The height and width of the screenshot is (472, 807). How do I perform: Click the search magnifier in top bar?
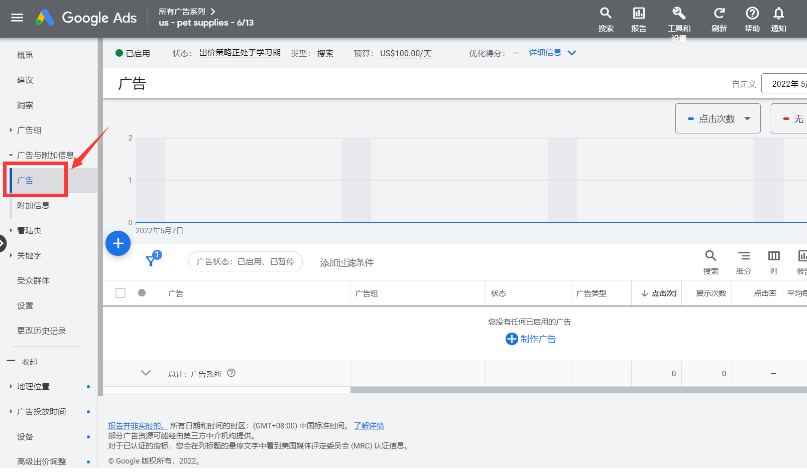click(x=606, y=13)
